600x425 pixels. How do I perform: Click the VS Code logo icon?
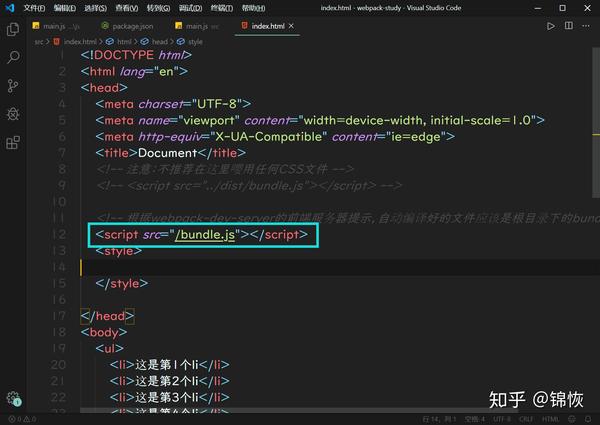(x=10, y=8)
